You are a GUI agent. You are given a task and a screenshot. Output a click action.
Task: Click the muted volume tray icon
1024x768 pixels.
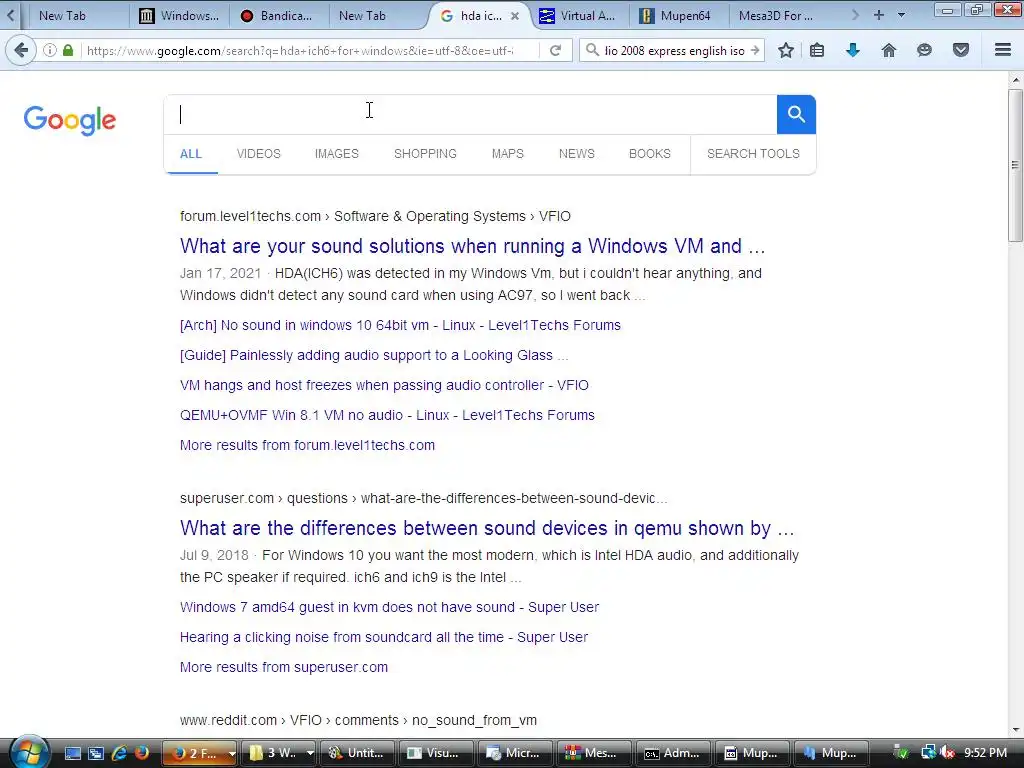point(948,753)
